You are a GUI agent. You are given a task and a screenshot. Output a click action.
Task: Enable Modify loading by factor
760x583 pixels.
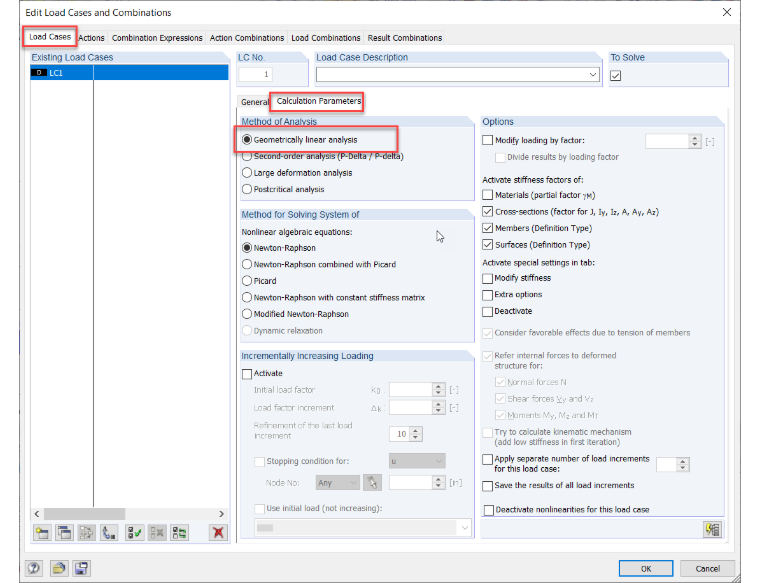[488, 140]
